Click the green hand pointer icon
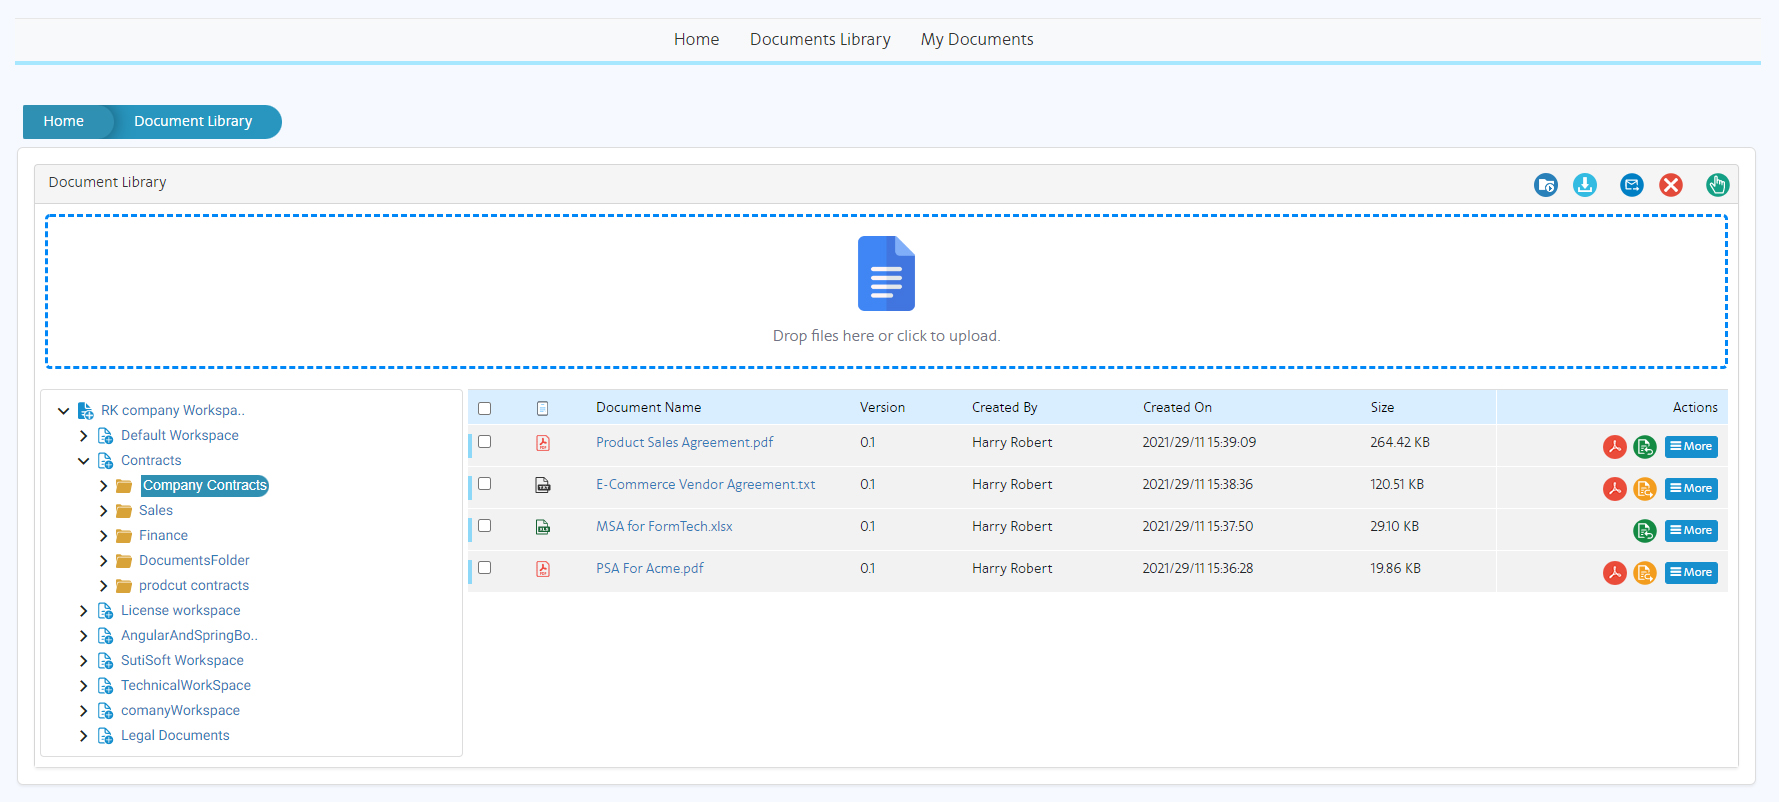Image resolution: width=1779 pixels, height=802 pixels. (x=1717, y=185)
